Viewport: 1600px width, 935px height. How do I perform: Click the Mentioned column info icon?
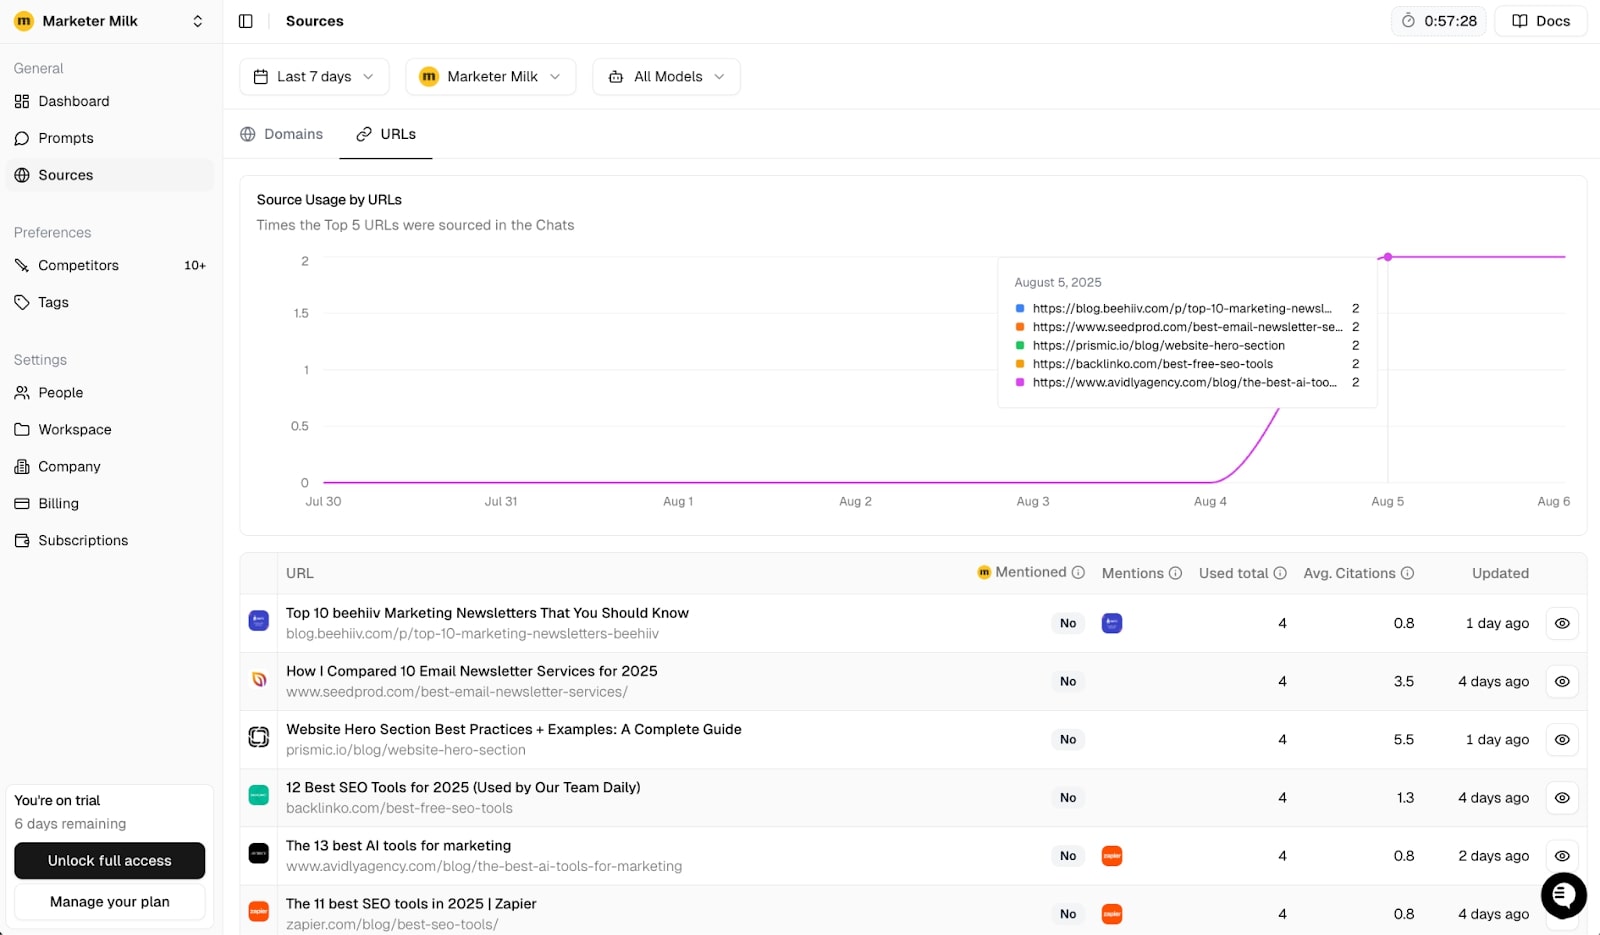[1078, 572]
